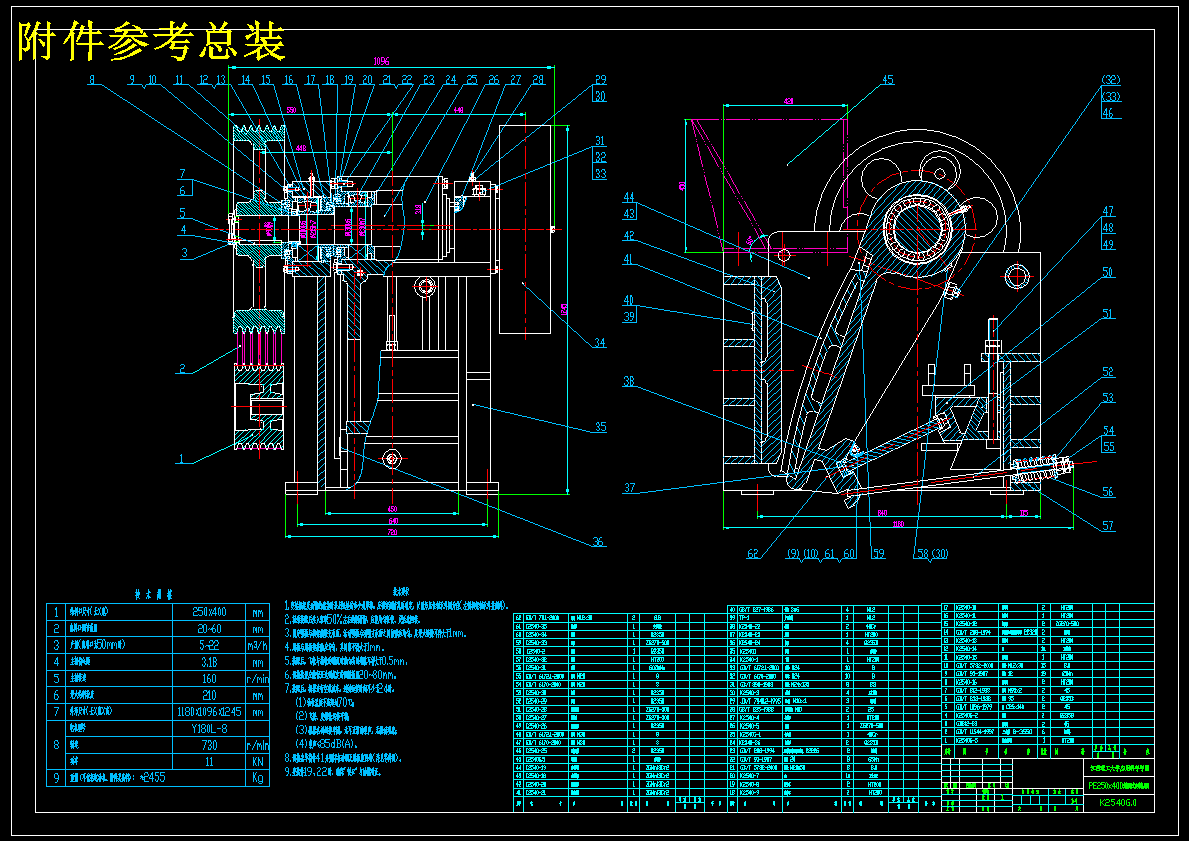1189x841 pixels.
Task: Click part callout number 52
Action: pos(1108,372)
